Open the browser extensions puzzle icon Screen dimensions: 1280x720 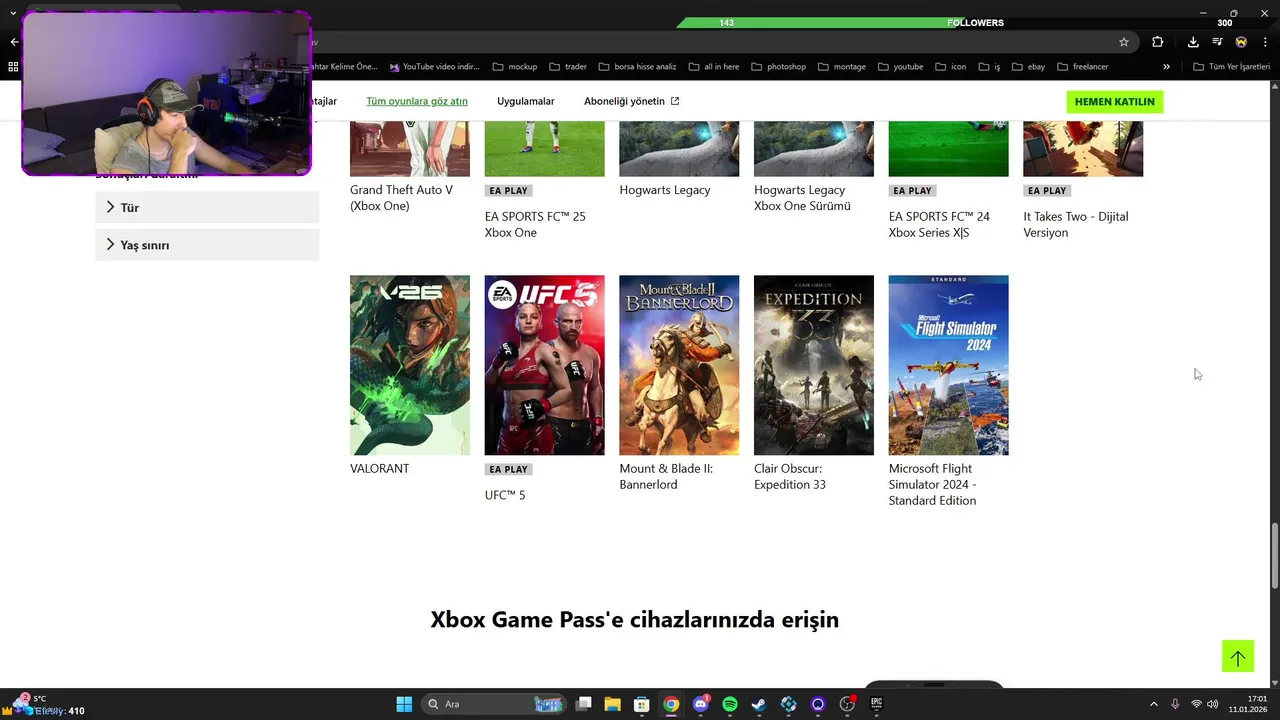[x=1158, y=42]
